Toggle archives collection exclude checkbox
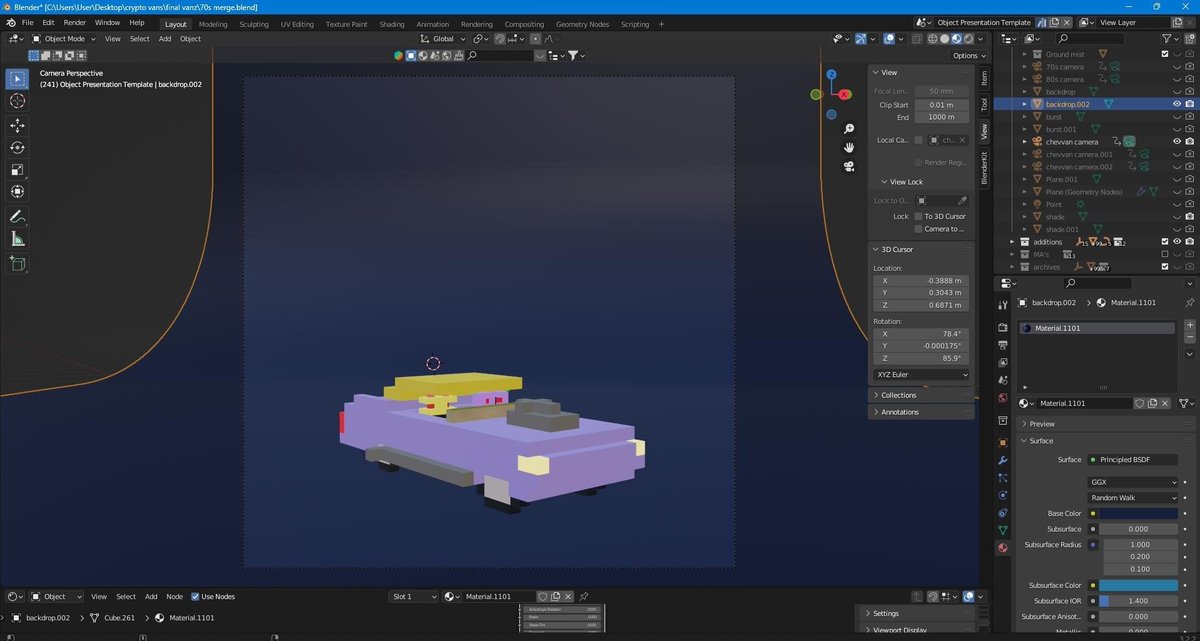This screenshot has width=1200, height=641. [x=1165, y=267]
